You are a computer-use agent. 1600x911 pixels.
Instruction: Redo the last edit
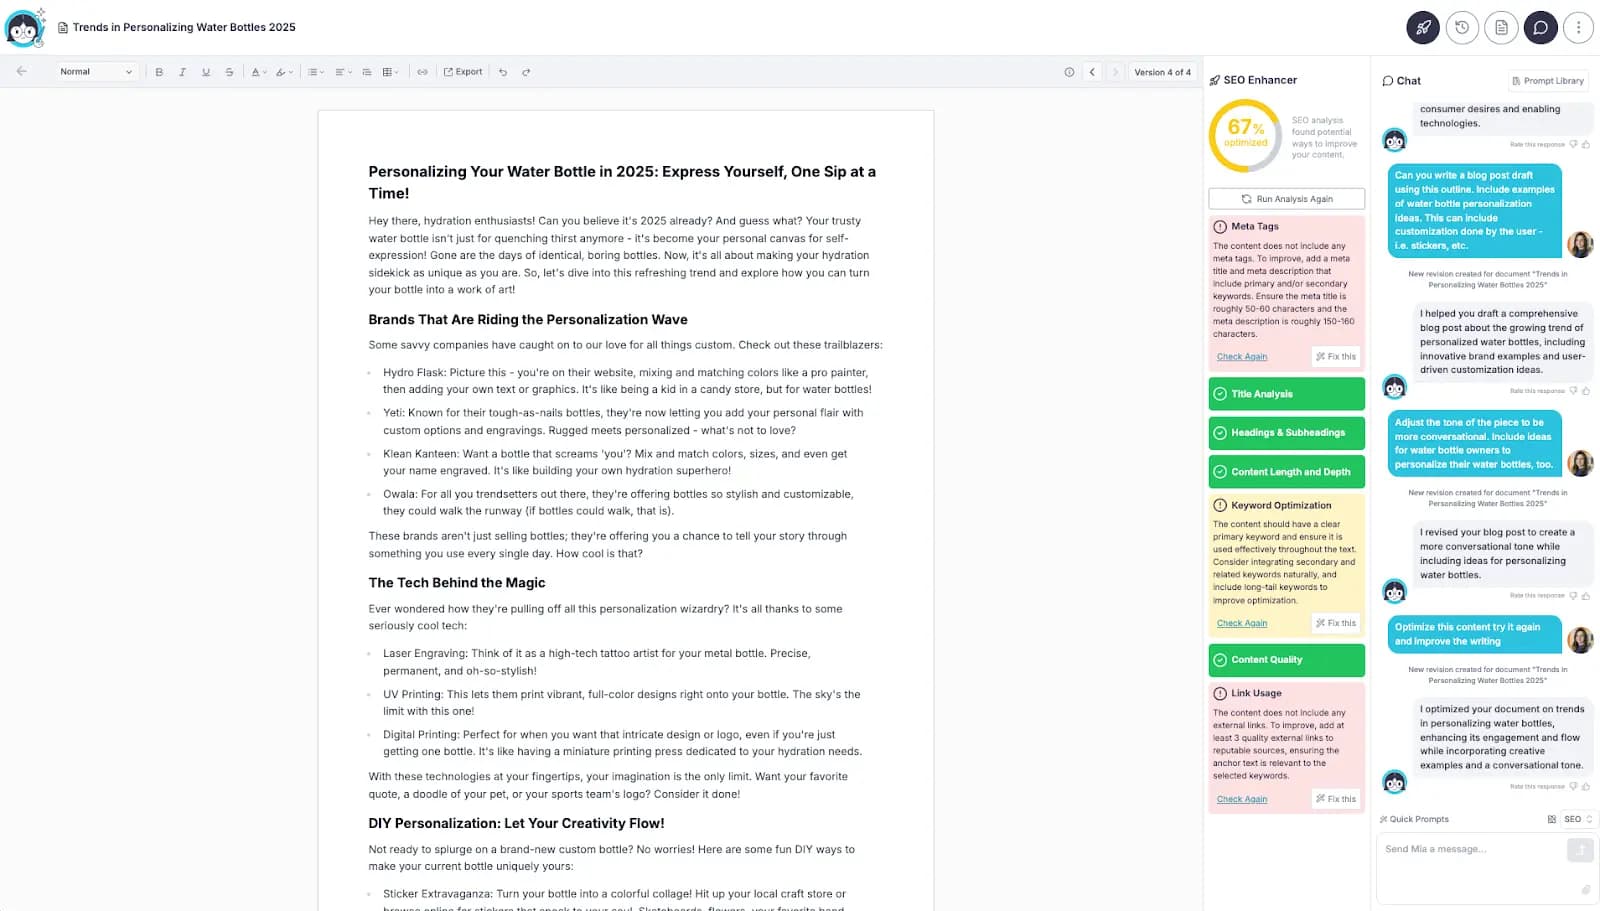526,72
